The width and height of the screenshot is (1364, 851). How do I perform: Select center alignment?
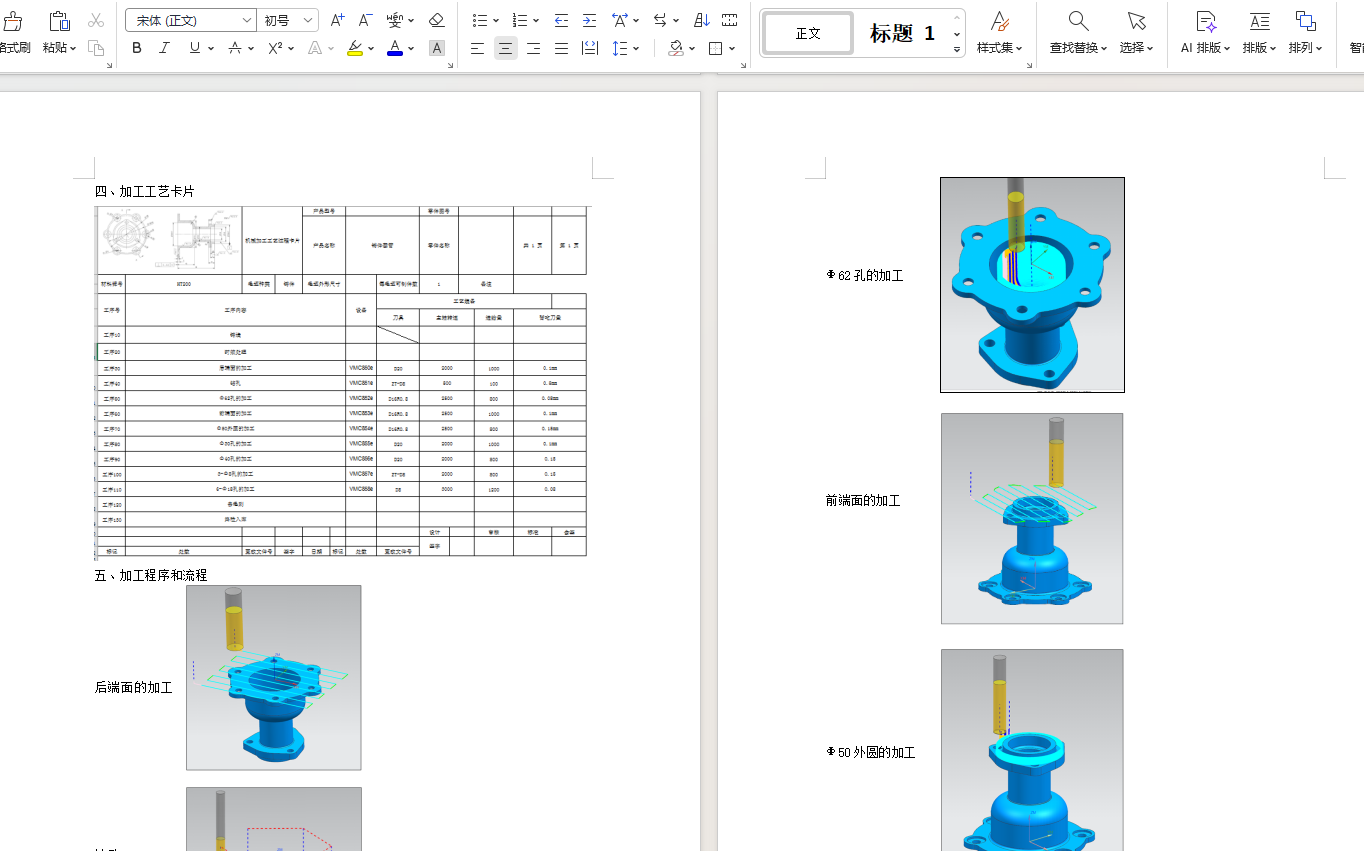pyautogui.click(x=506, y=48)
